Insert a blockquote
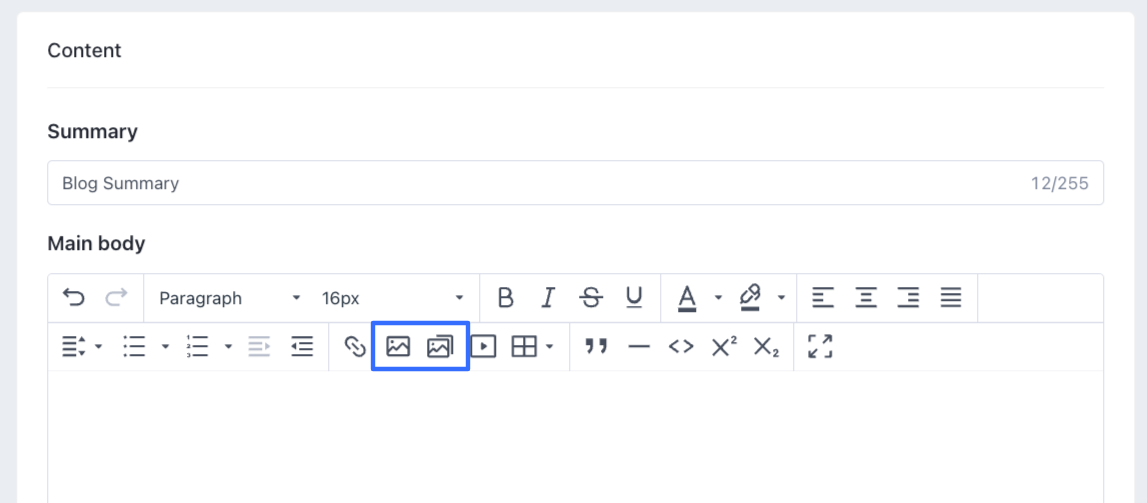The height and width of the screenshot is (503, 1147). [597, 347]
